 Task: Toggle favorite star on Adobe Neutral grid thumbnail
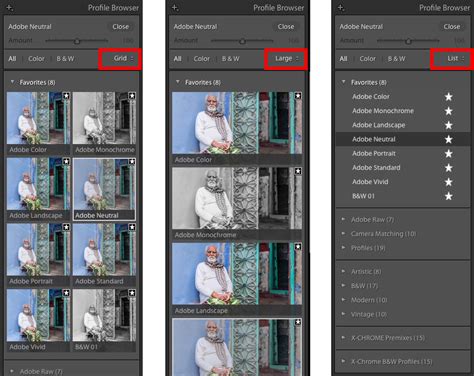[x=132, y=162]
